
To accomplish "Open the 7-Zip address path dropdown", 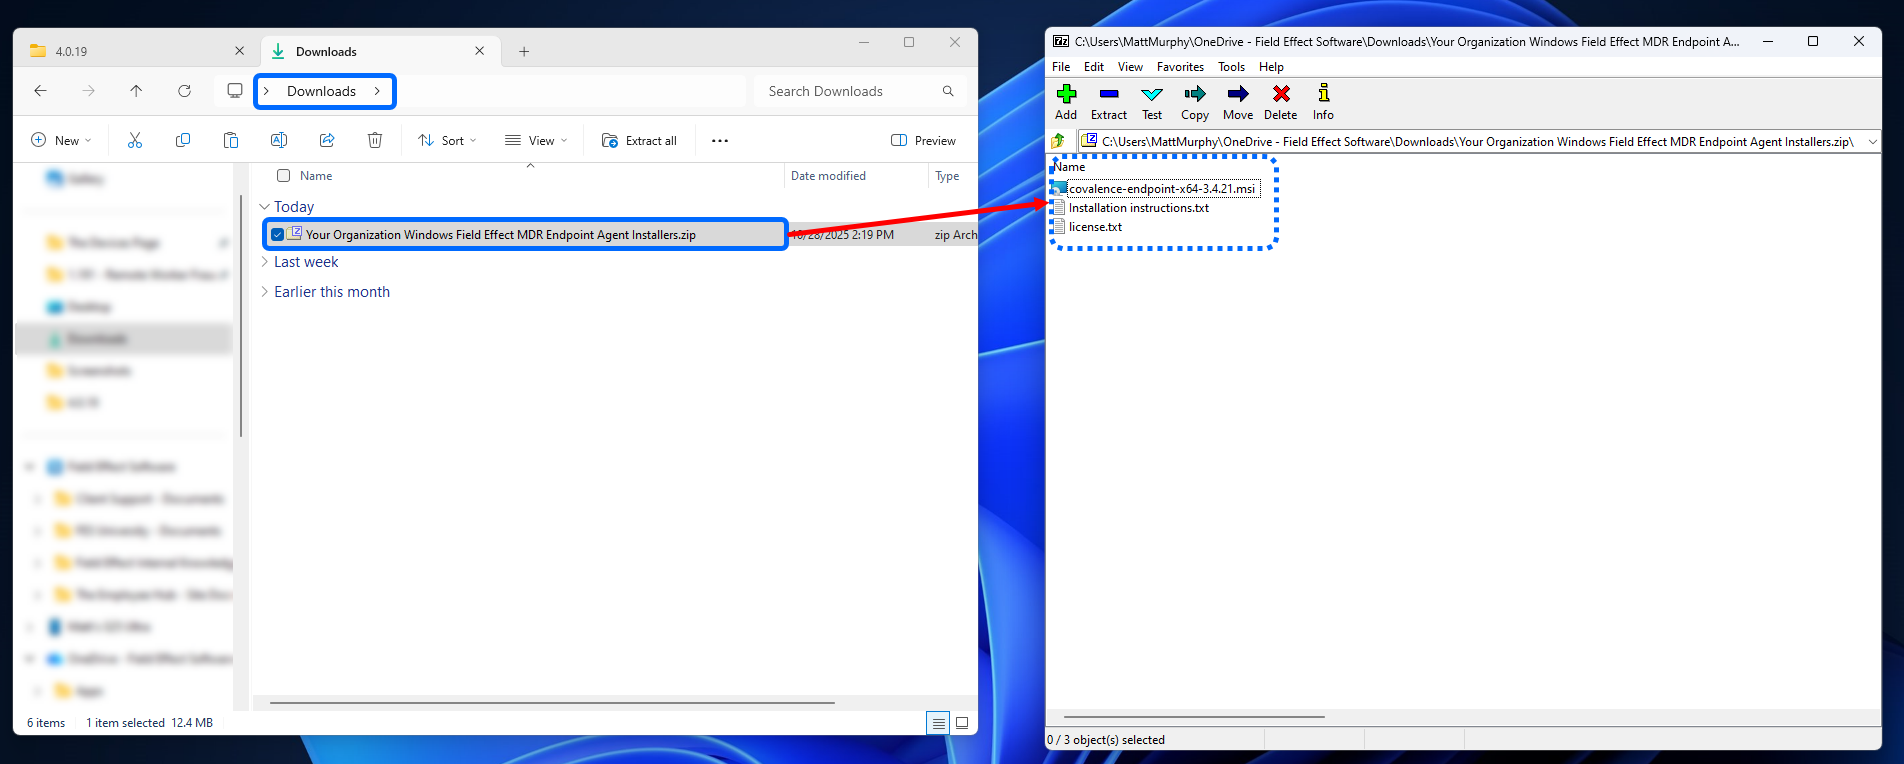I will pos(1872,141).
